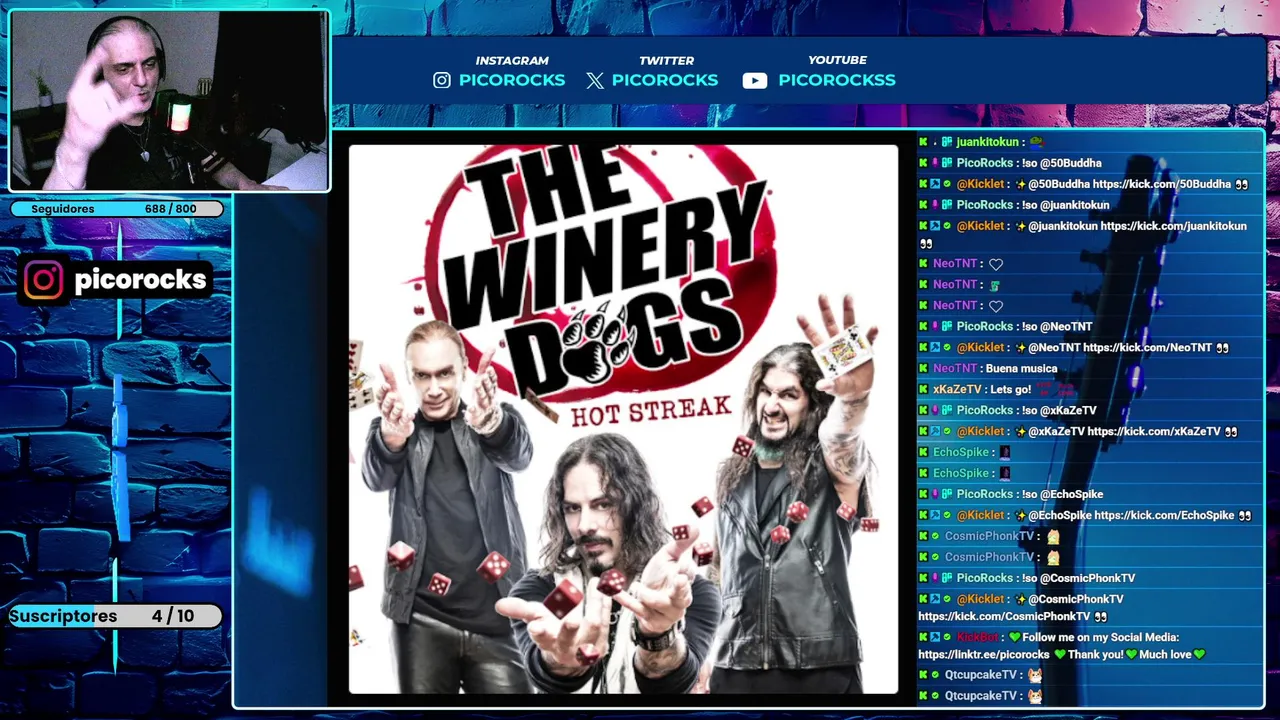Click the red YouTube play icon
The height and width of the screenshot is (720, 1280).
coord(755,81)
